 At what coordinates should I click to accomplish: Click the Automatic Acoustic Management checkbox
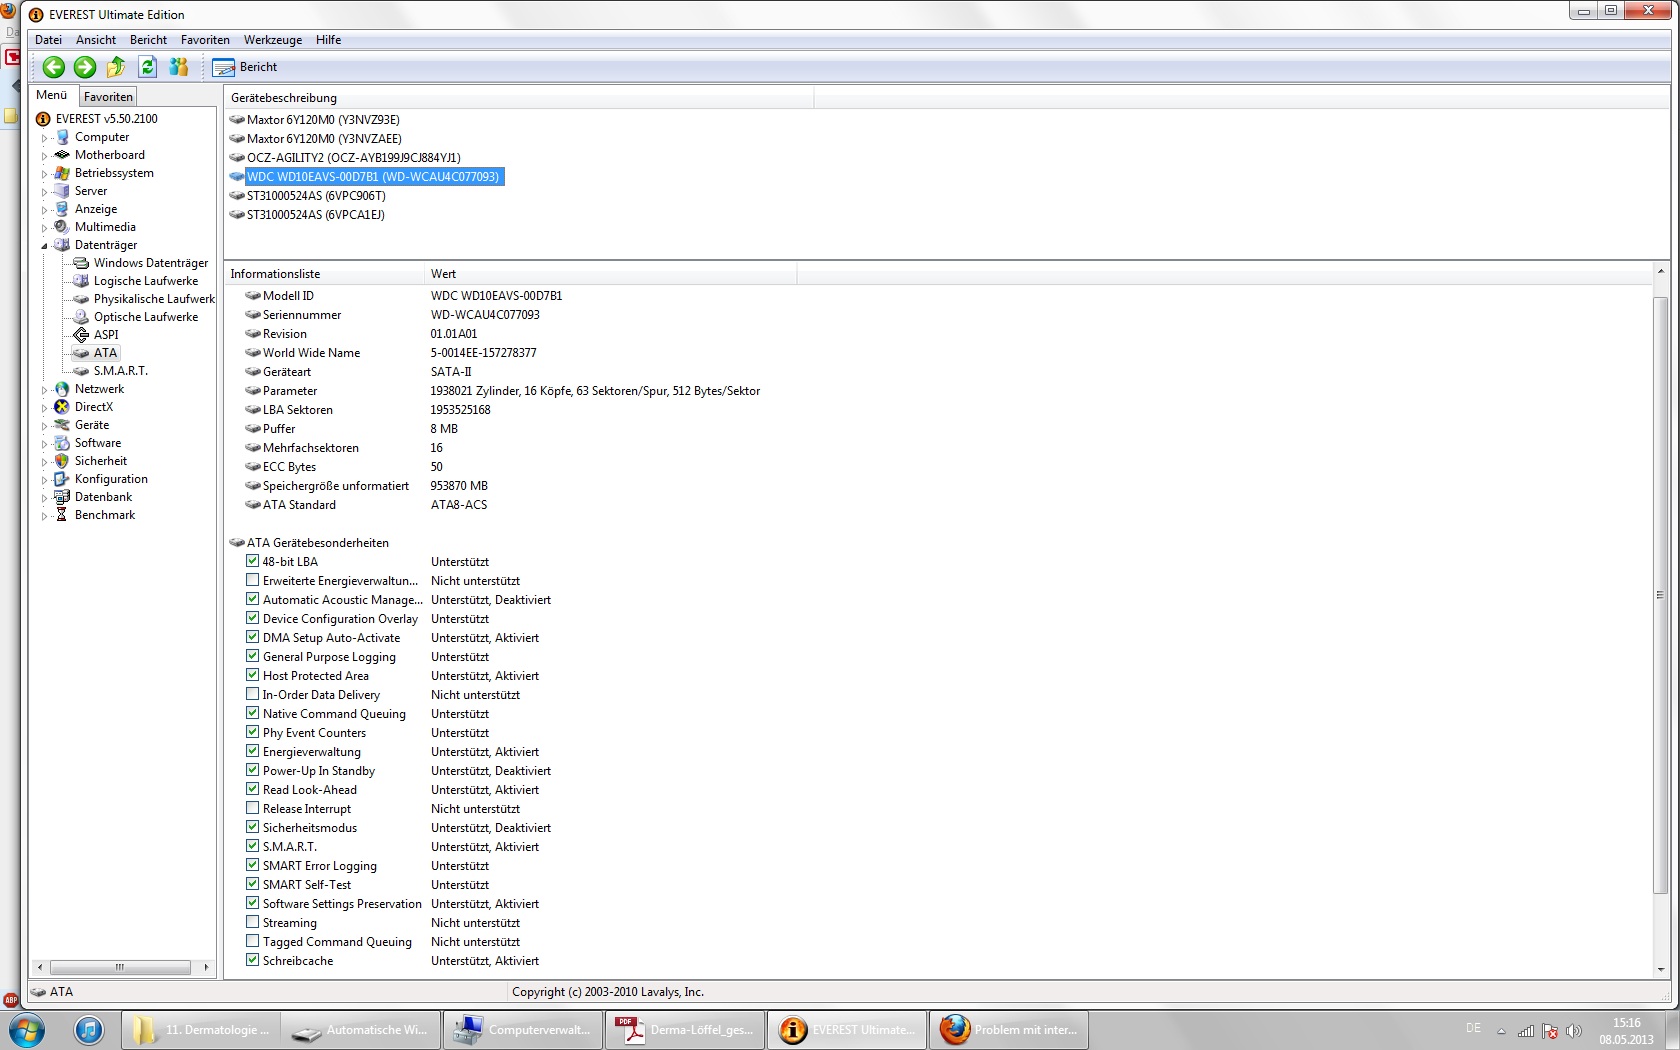pos(253,599)
